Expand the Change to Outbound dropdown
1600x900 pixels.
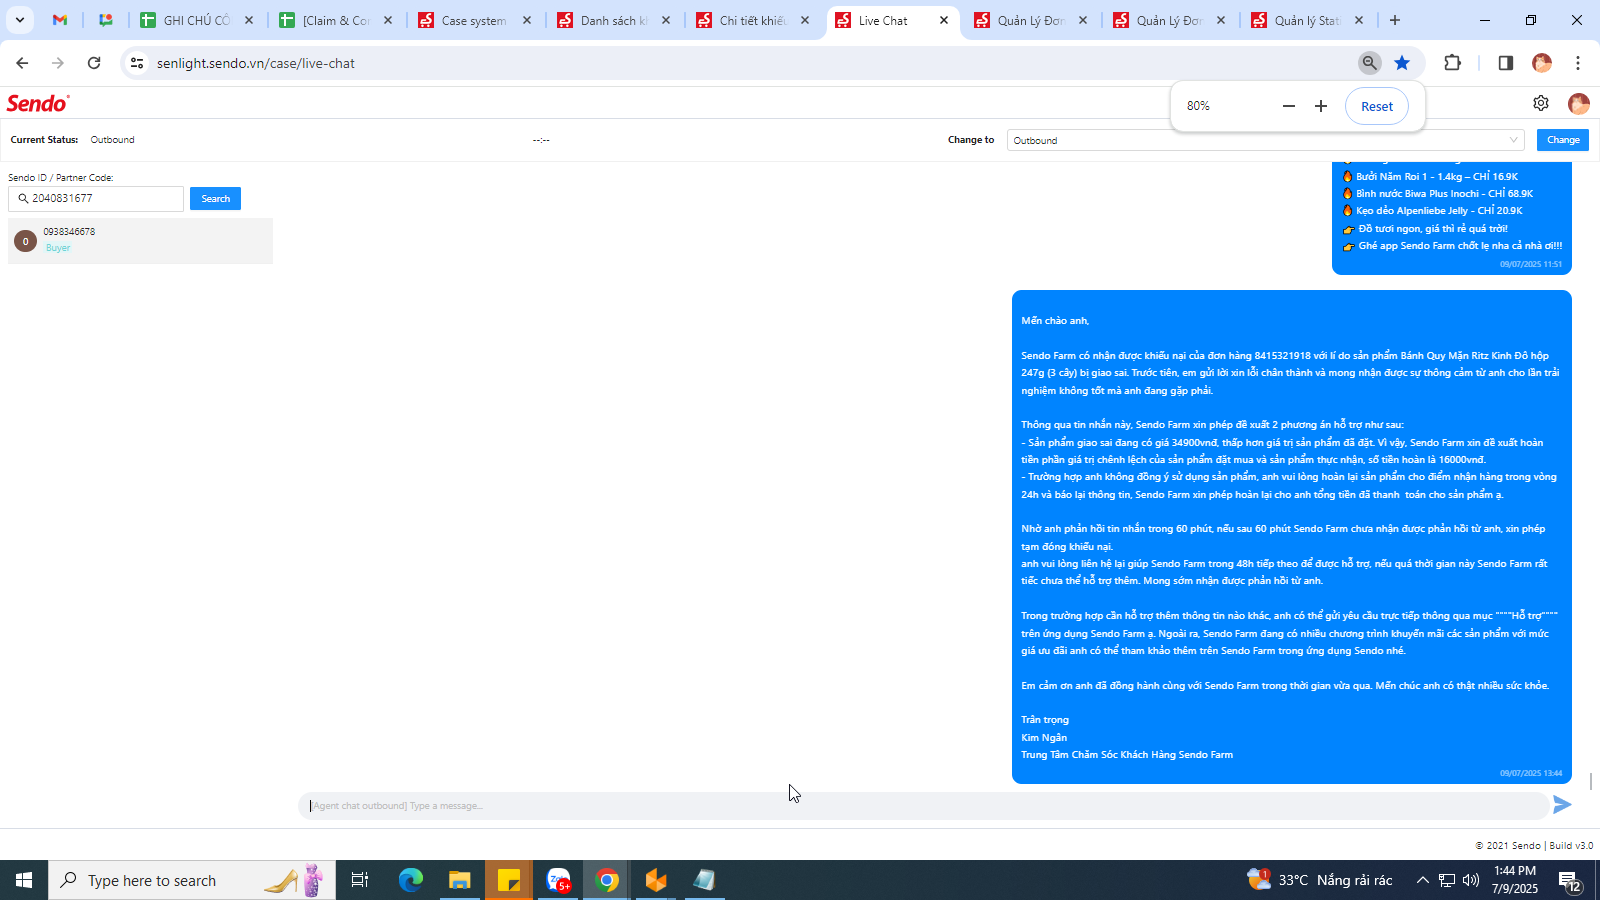(1265, 140)
